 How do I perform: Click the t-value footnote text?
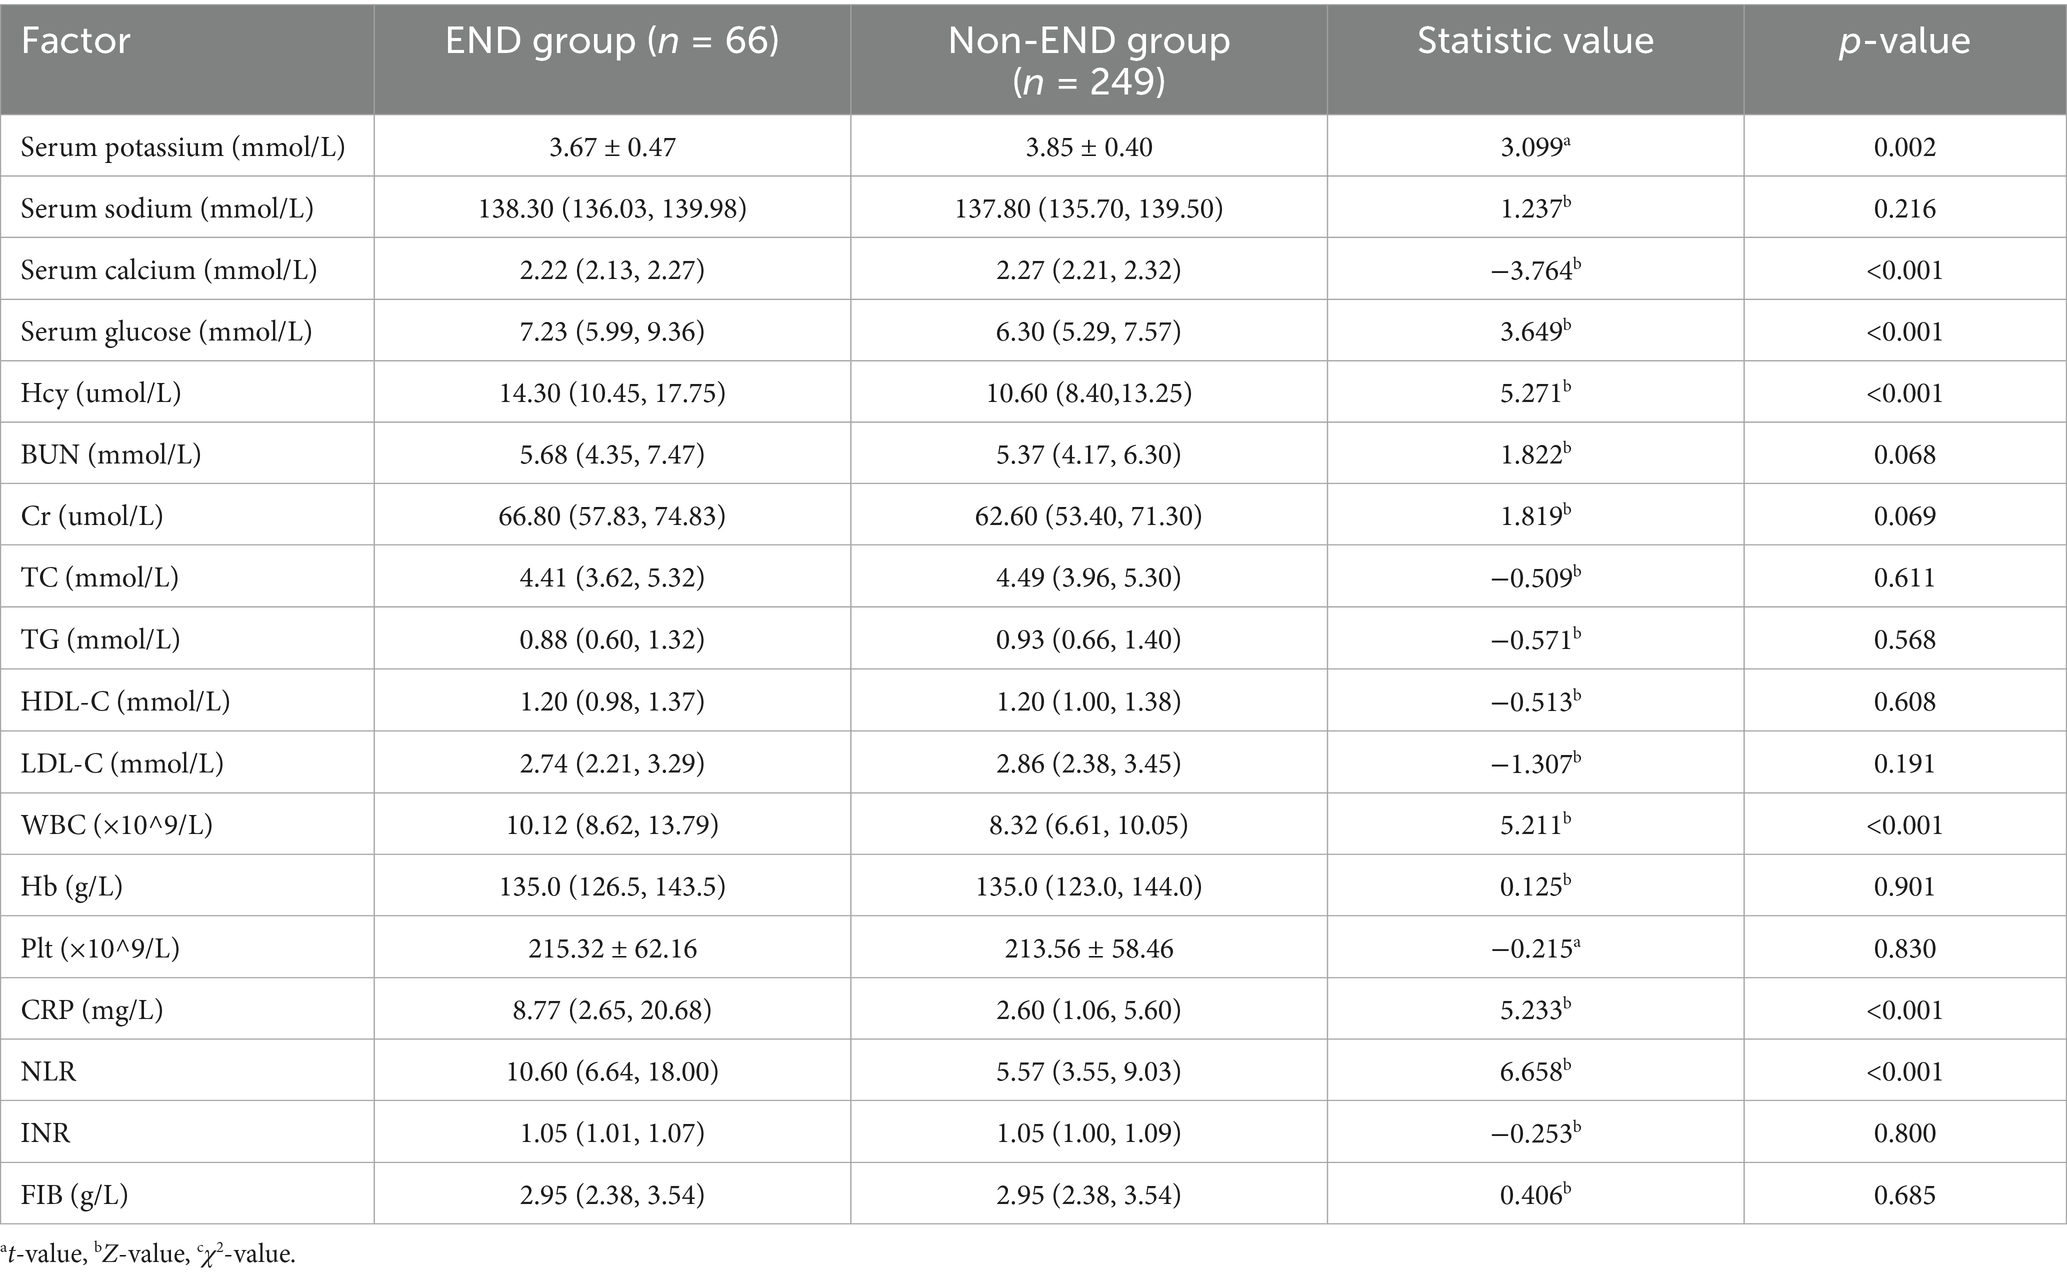pyautogui.click(x=44, y=1254)
